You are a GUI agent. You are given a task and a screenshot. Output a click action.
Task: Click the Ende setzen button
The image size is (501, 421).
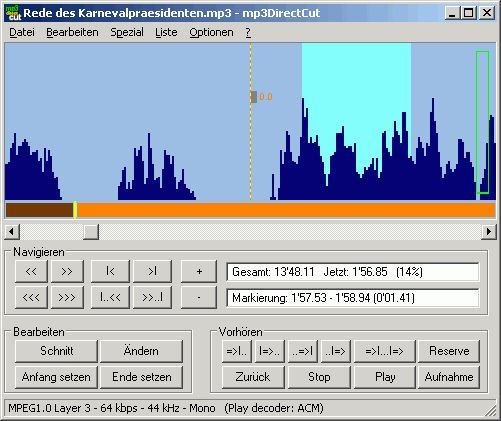pyautogui.click(x=142, y=377)
